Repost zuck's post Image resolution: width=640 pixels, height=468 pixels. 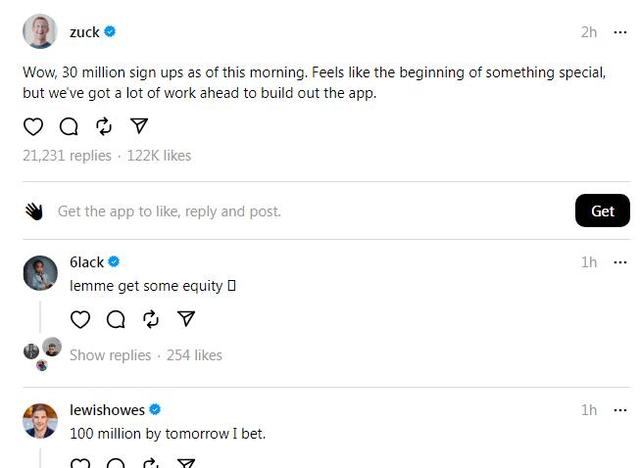pos(104,126)
